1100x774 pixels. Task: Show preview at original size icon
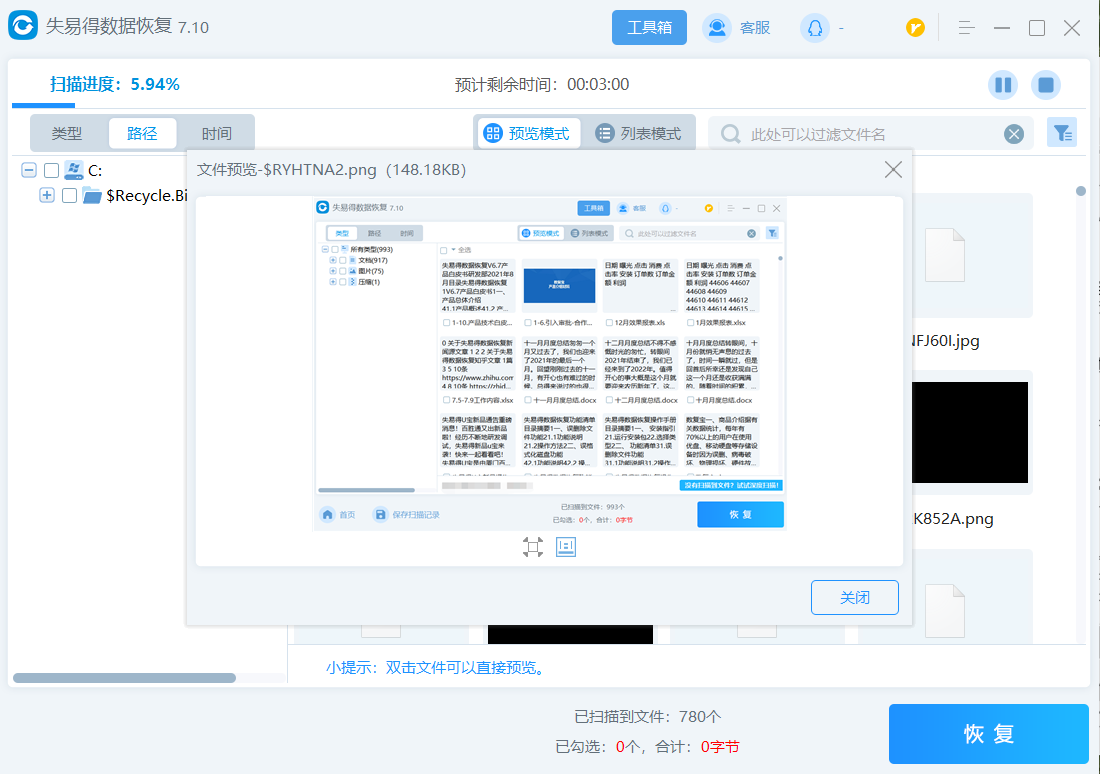coord(565,547)
